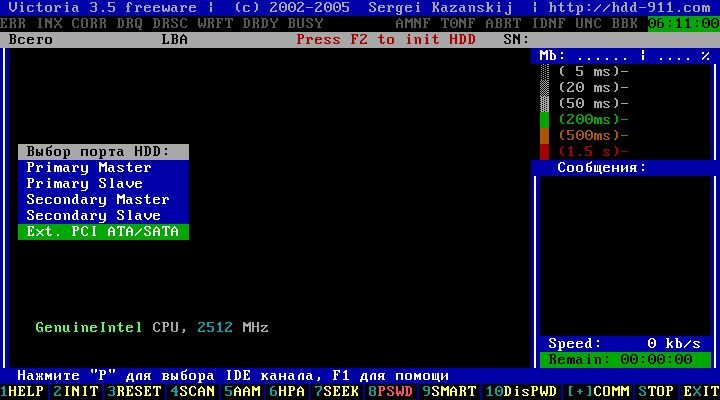Screen dimensions: 720x400
Task: Click the IDNF error flag
Action: click(548, 23)
